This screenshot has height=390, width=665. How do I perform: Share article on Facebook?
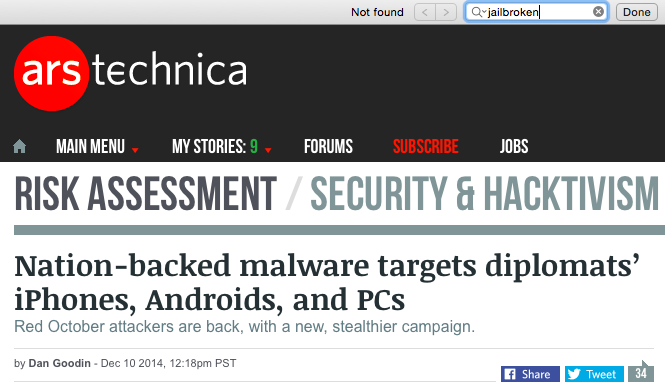[x=530, y=374]
